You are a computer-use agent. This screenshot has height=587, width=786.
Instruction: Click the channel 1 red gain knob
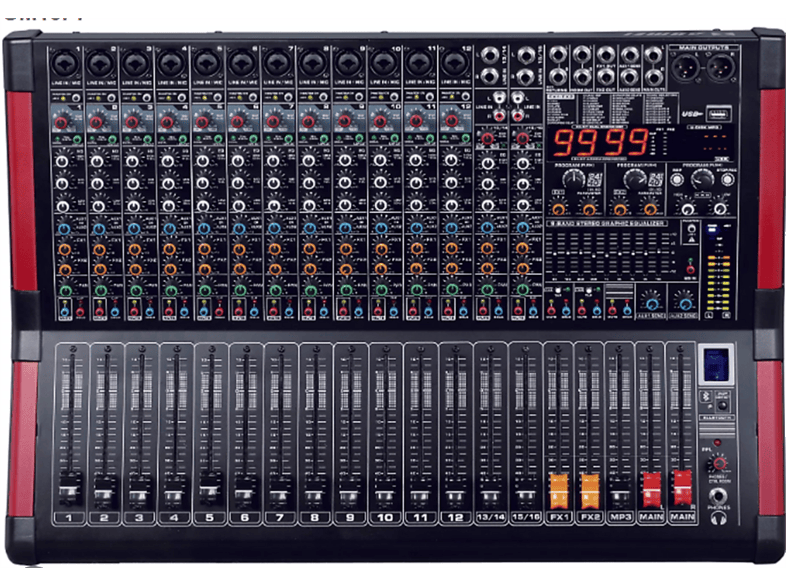click(61, 122)
